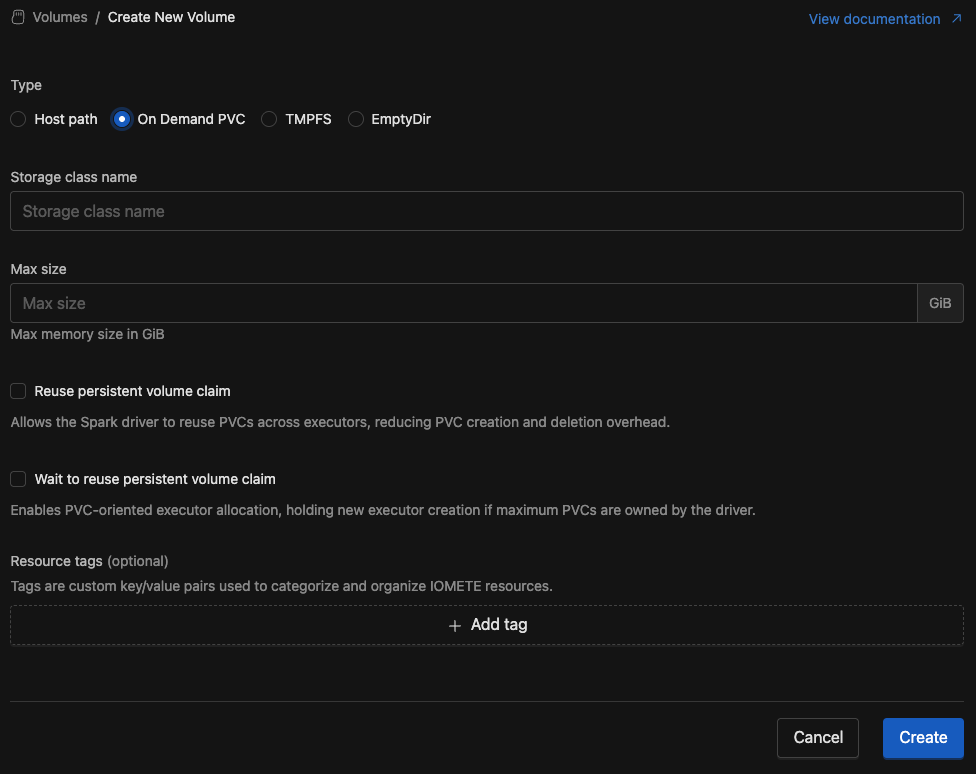Focus the Storage class name input field
The height and width of the screenshot is (774, 976).
(x=487, y=211)
